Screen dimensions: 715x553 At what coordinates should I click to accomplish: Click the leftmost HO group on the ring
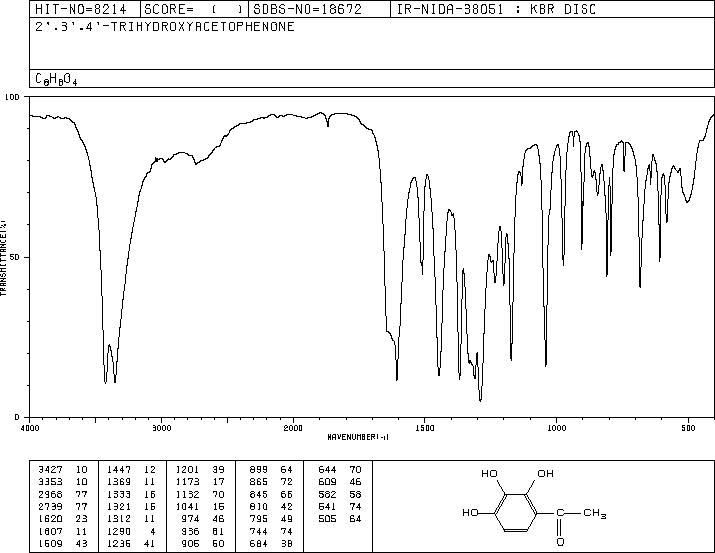pyautogui.click(x=470, y=513)
